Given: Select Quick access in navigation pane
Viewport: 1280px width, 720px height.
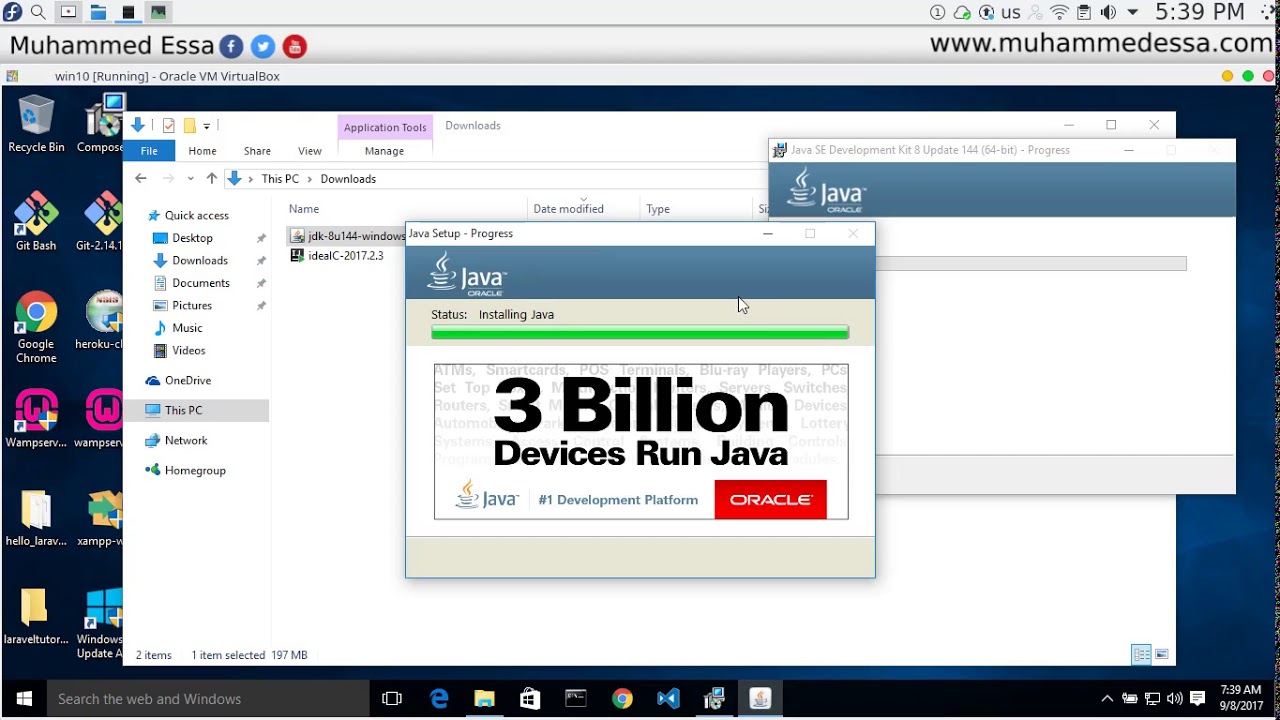Looking at the screenshot, I should point(196,215).
